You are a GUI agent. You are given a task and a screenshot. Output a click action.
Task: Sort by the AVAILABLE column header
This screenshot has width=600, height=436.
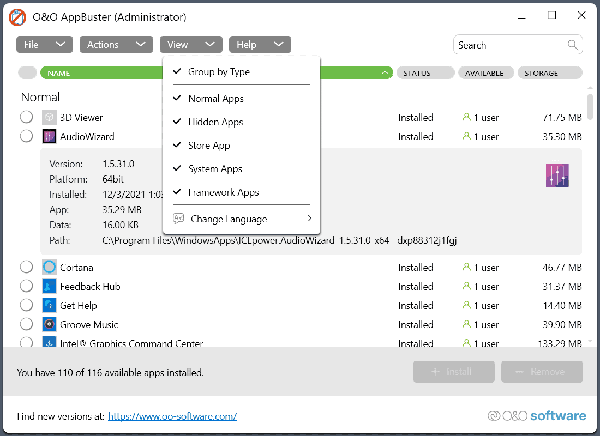click(x=486, y=73)
